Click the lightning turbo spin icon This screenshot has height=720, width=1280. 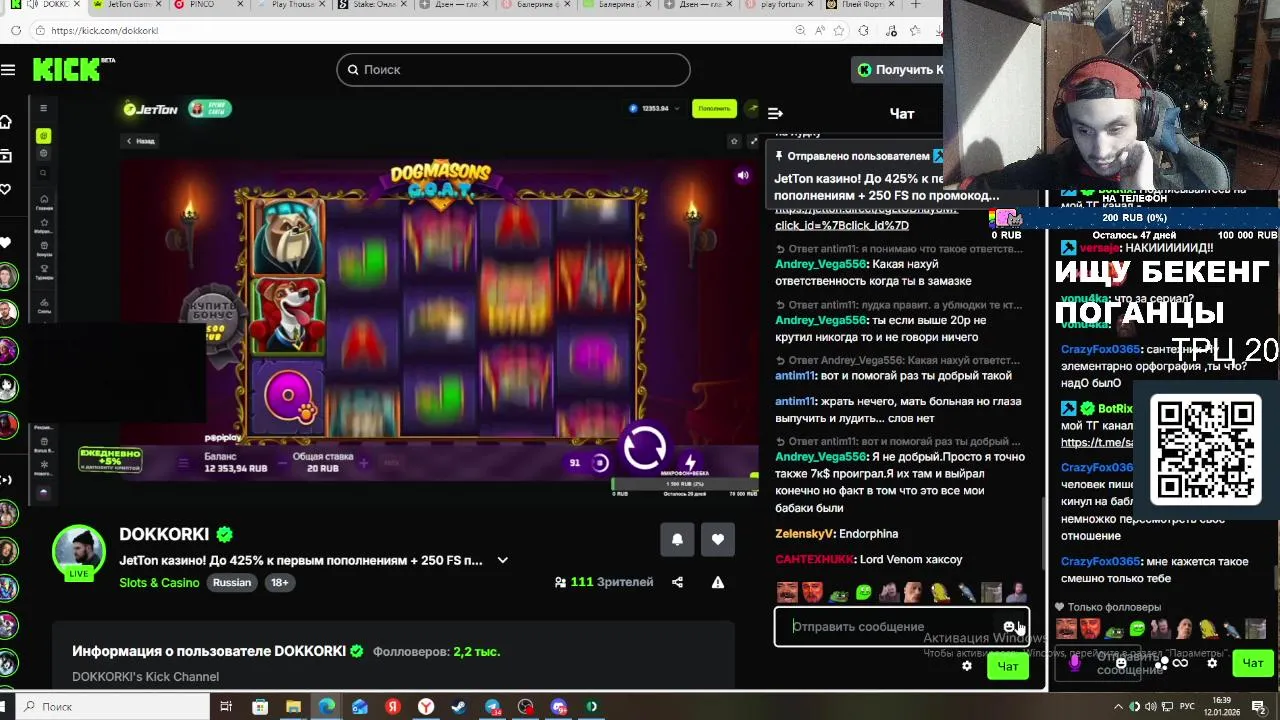[689, 462]
